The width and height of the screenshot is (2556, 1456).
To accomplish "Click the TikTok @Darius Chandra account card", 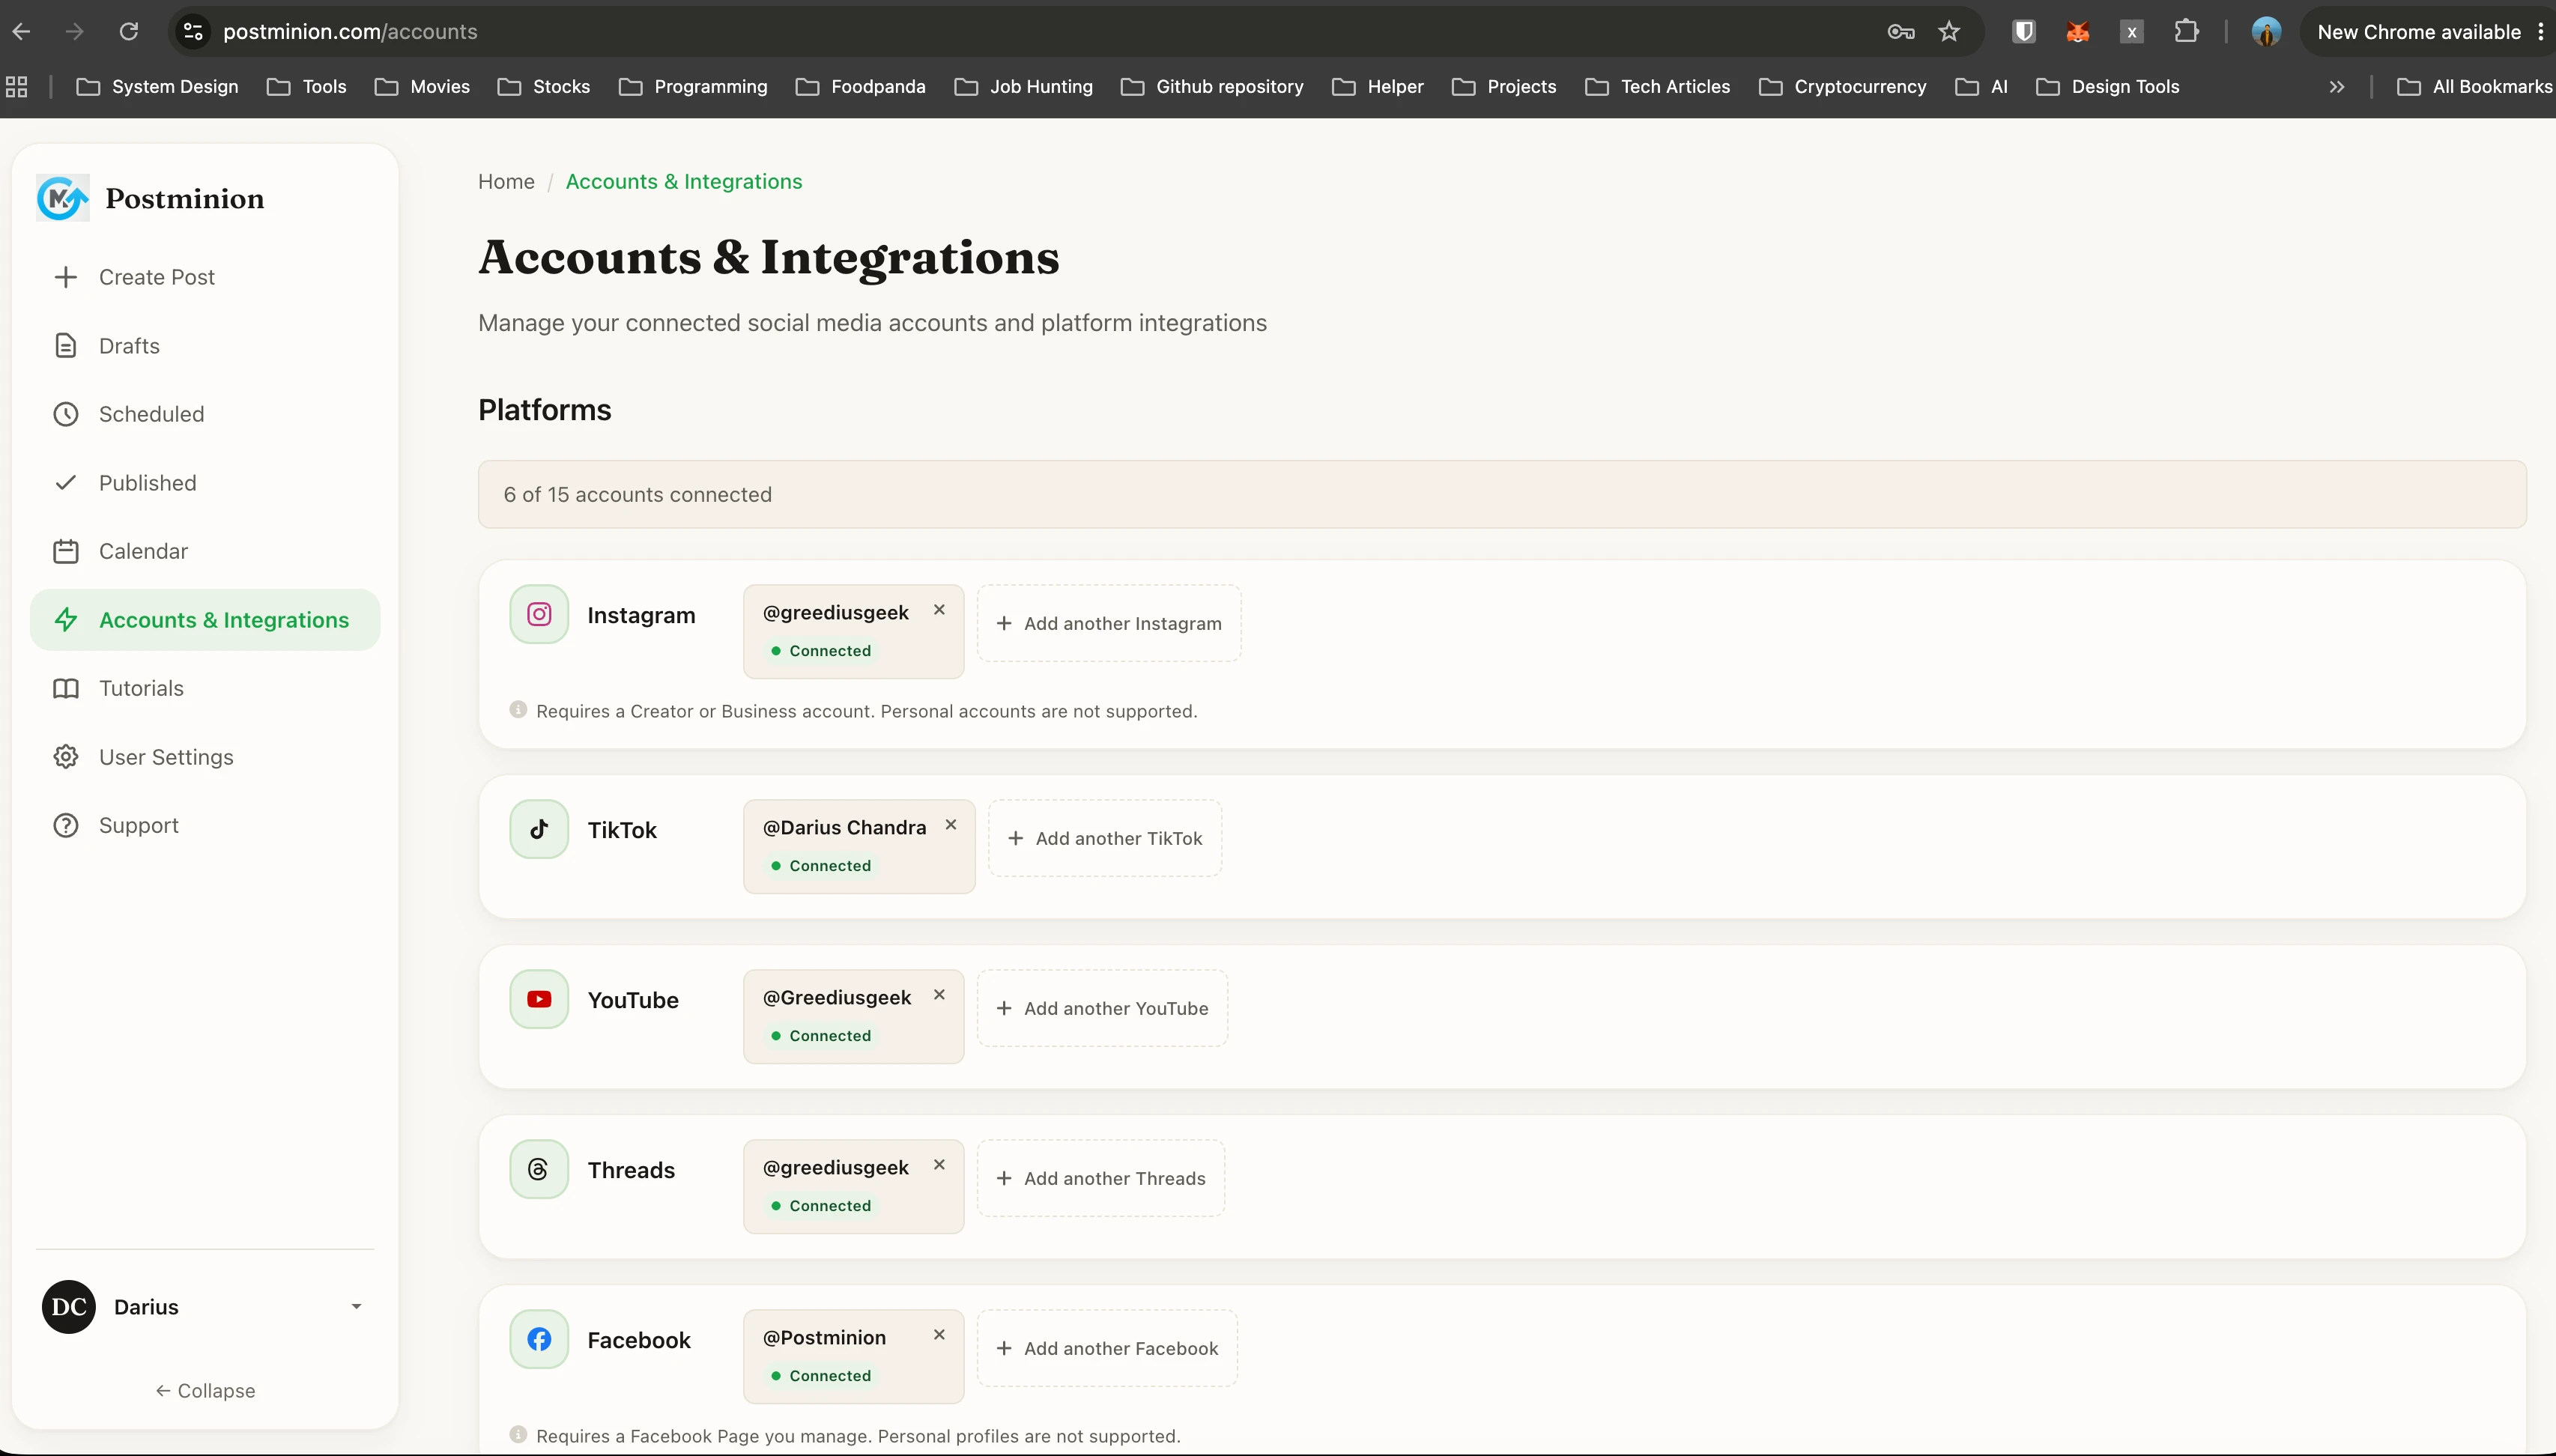I will click(x=859, y=846).
